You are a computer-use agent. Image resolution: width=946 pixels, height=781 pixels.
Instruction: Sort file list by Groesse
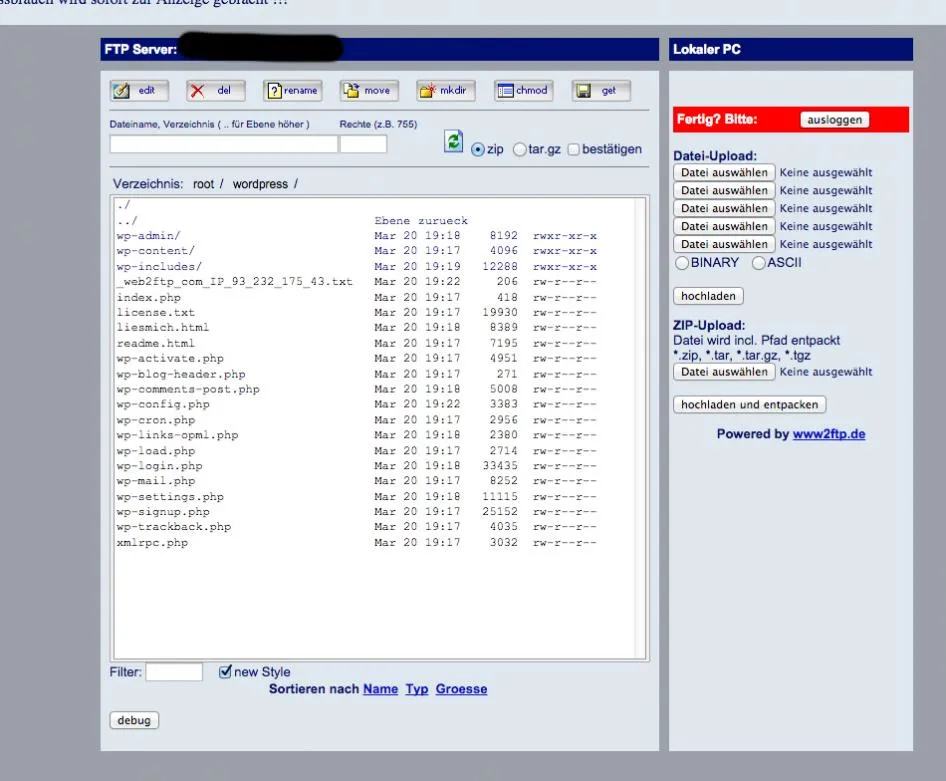pos(462,689)
